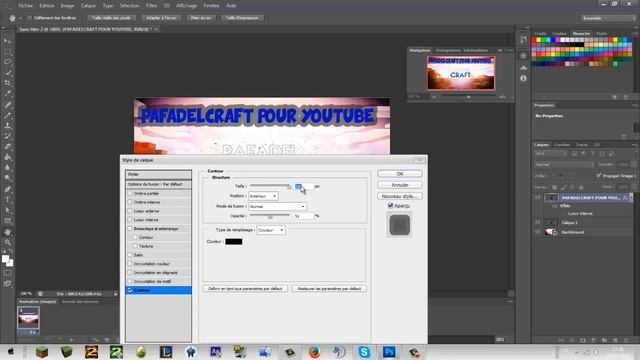Enable the Lueur externe checkbox
This screenshot has height=360, width=640.
[130, 211]
